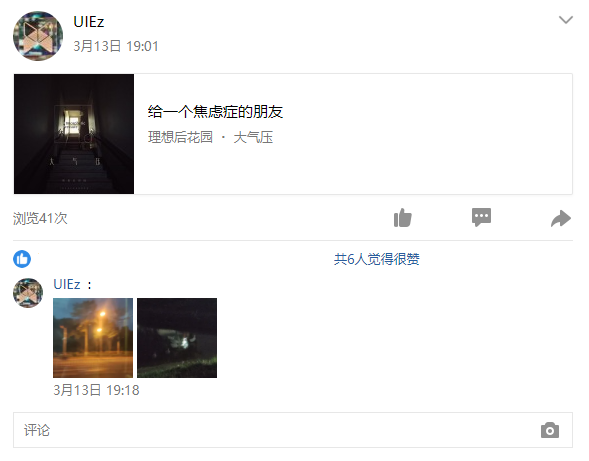The image size is (589, 461).
Task: Open comments via speech bubble icon
Action: 481,217
